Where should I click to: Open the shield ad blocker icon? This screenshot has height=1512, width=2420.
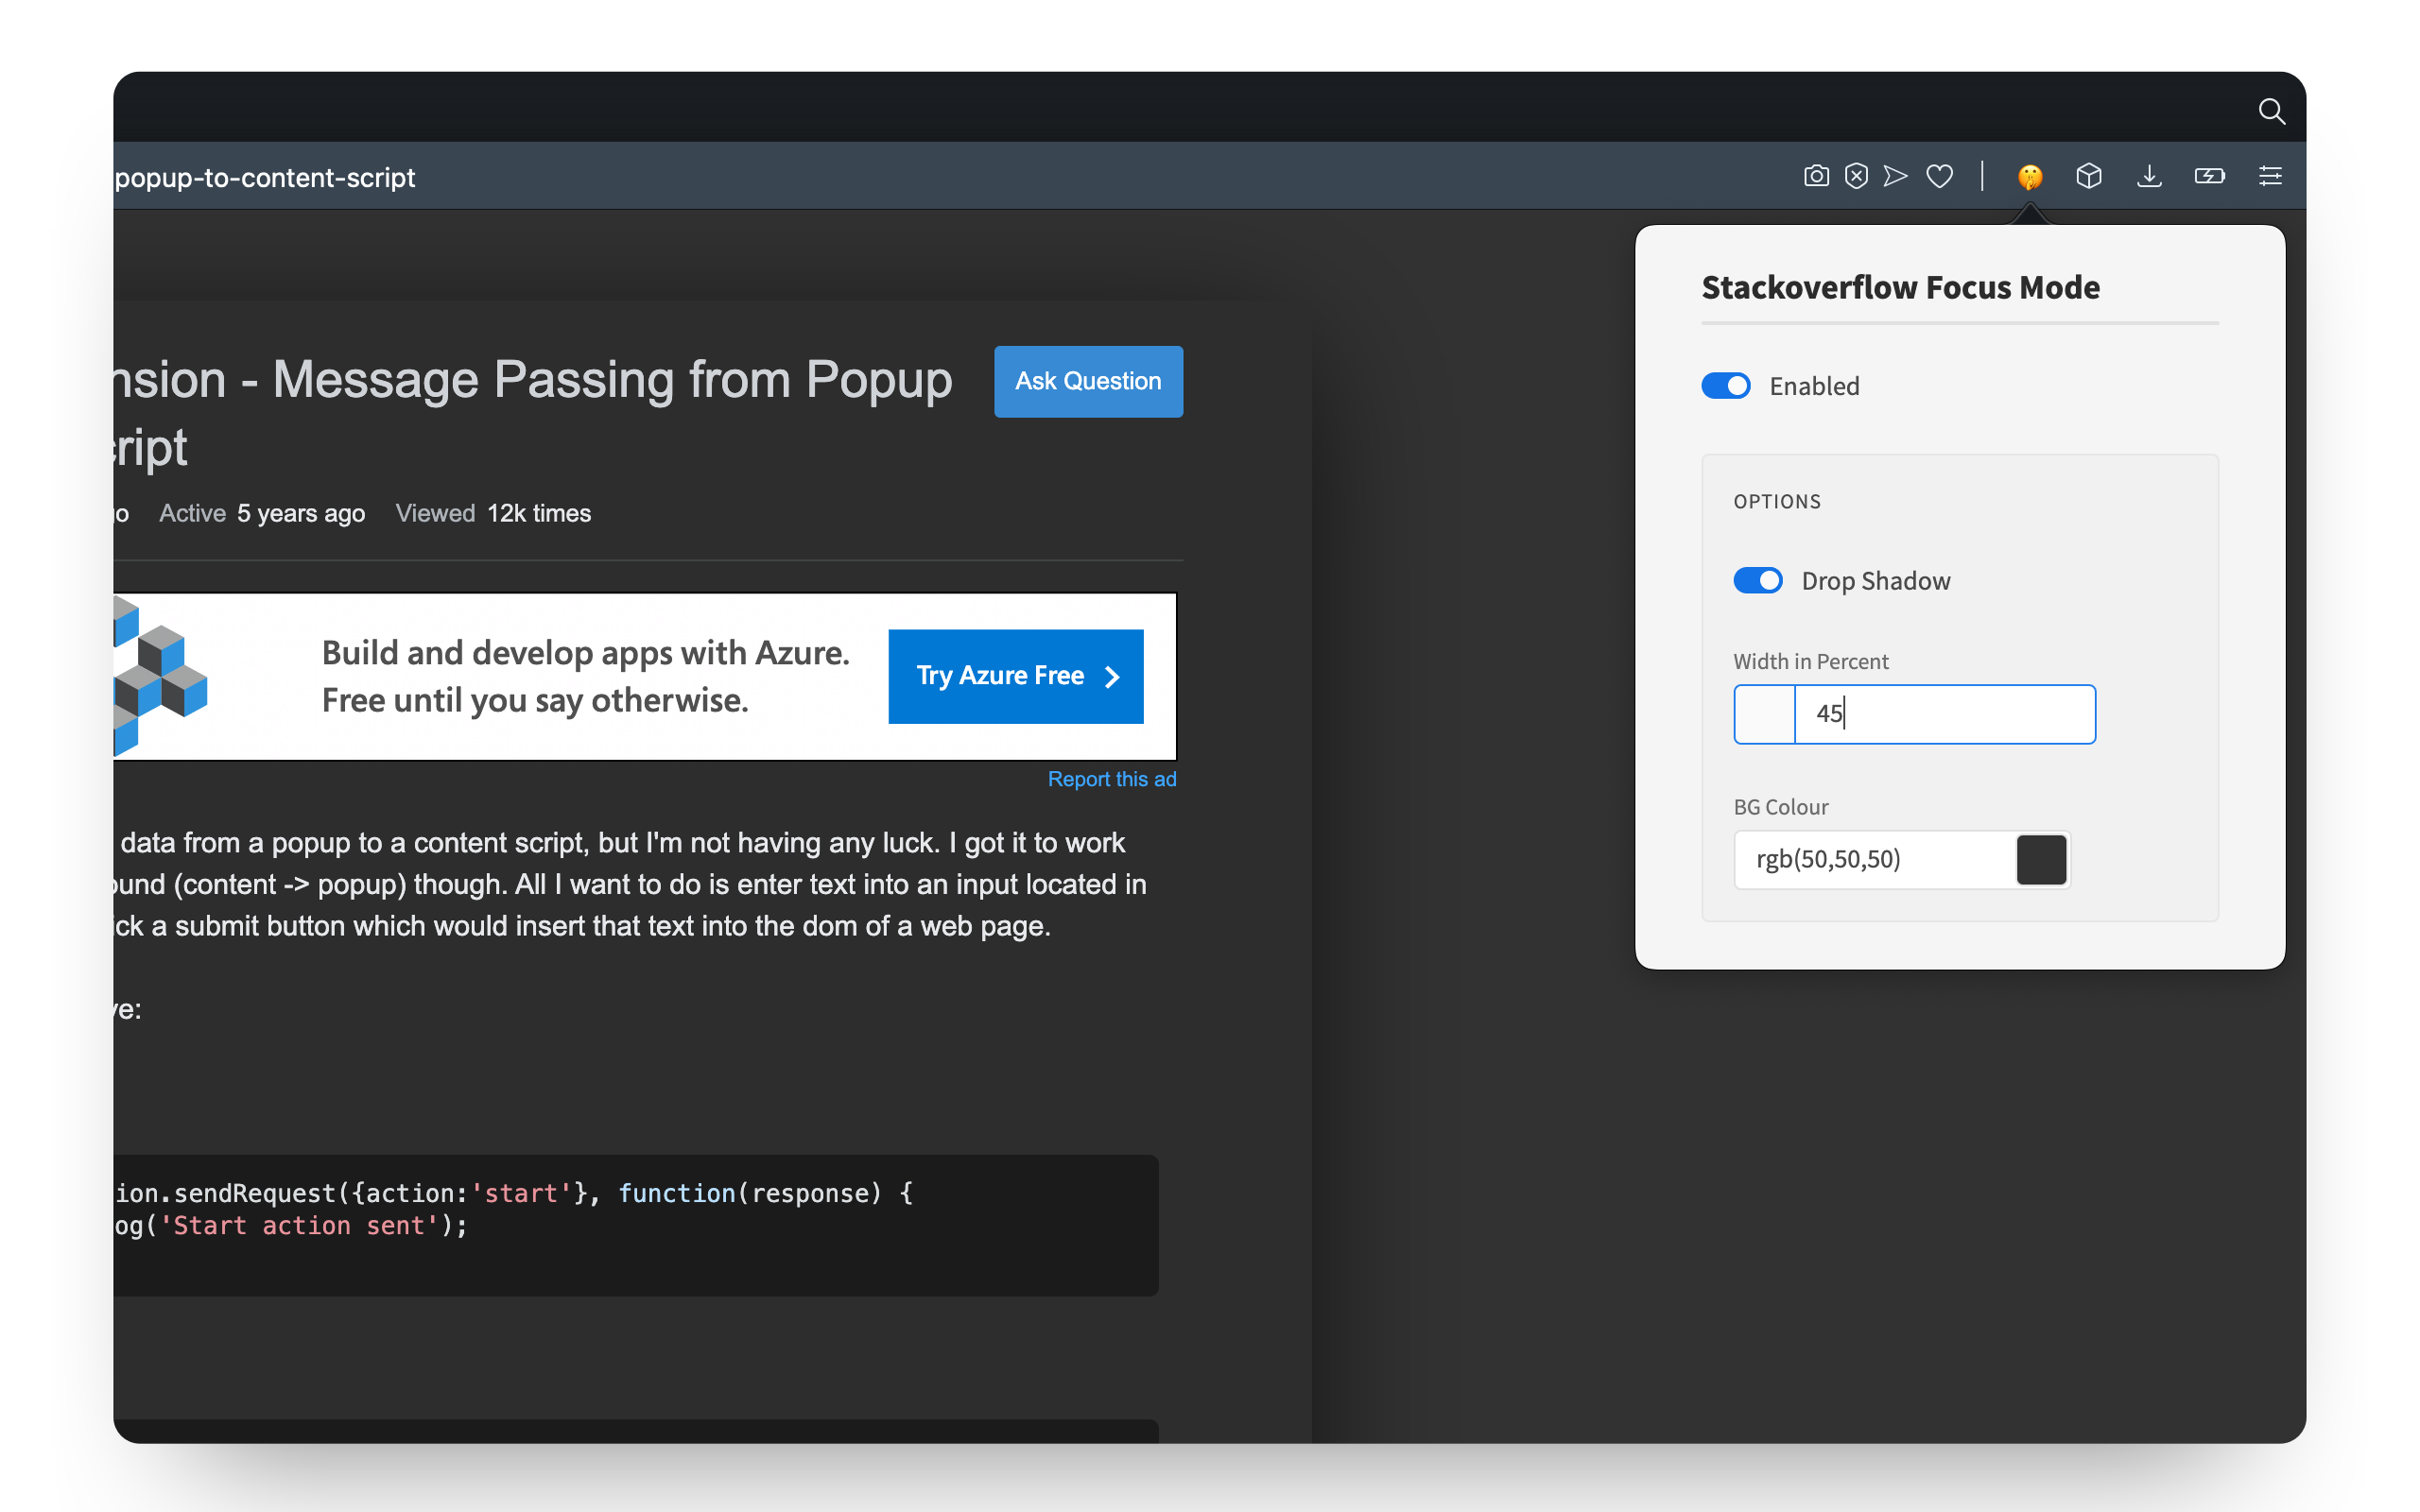(1856, 177)
